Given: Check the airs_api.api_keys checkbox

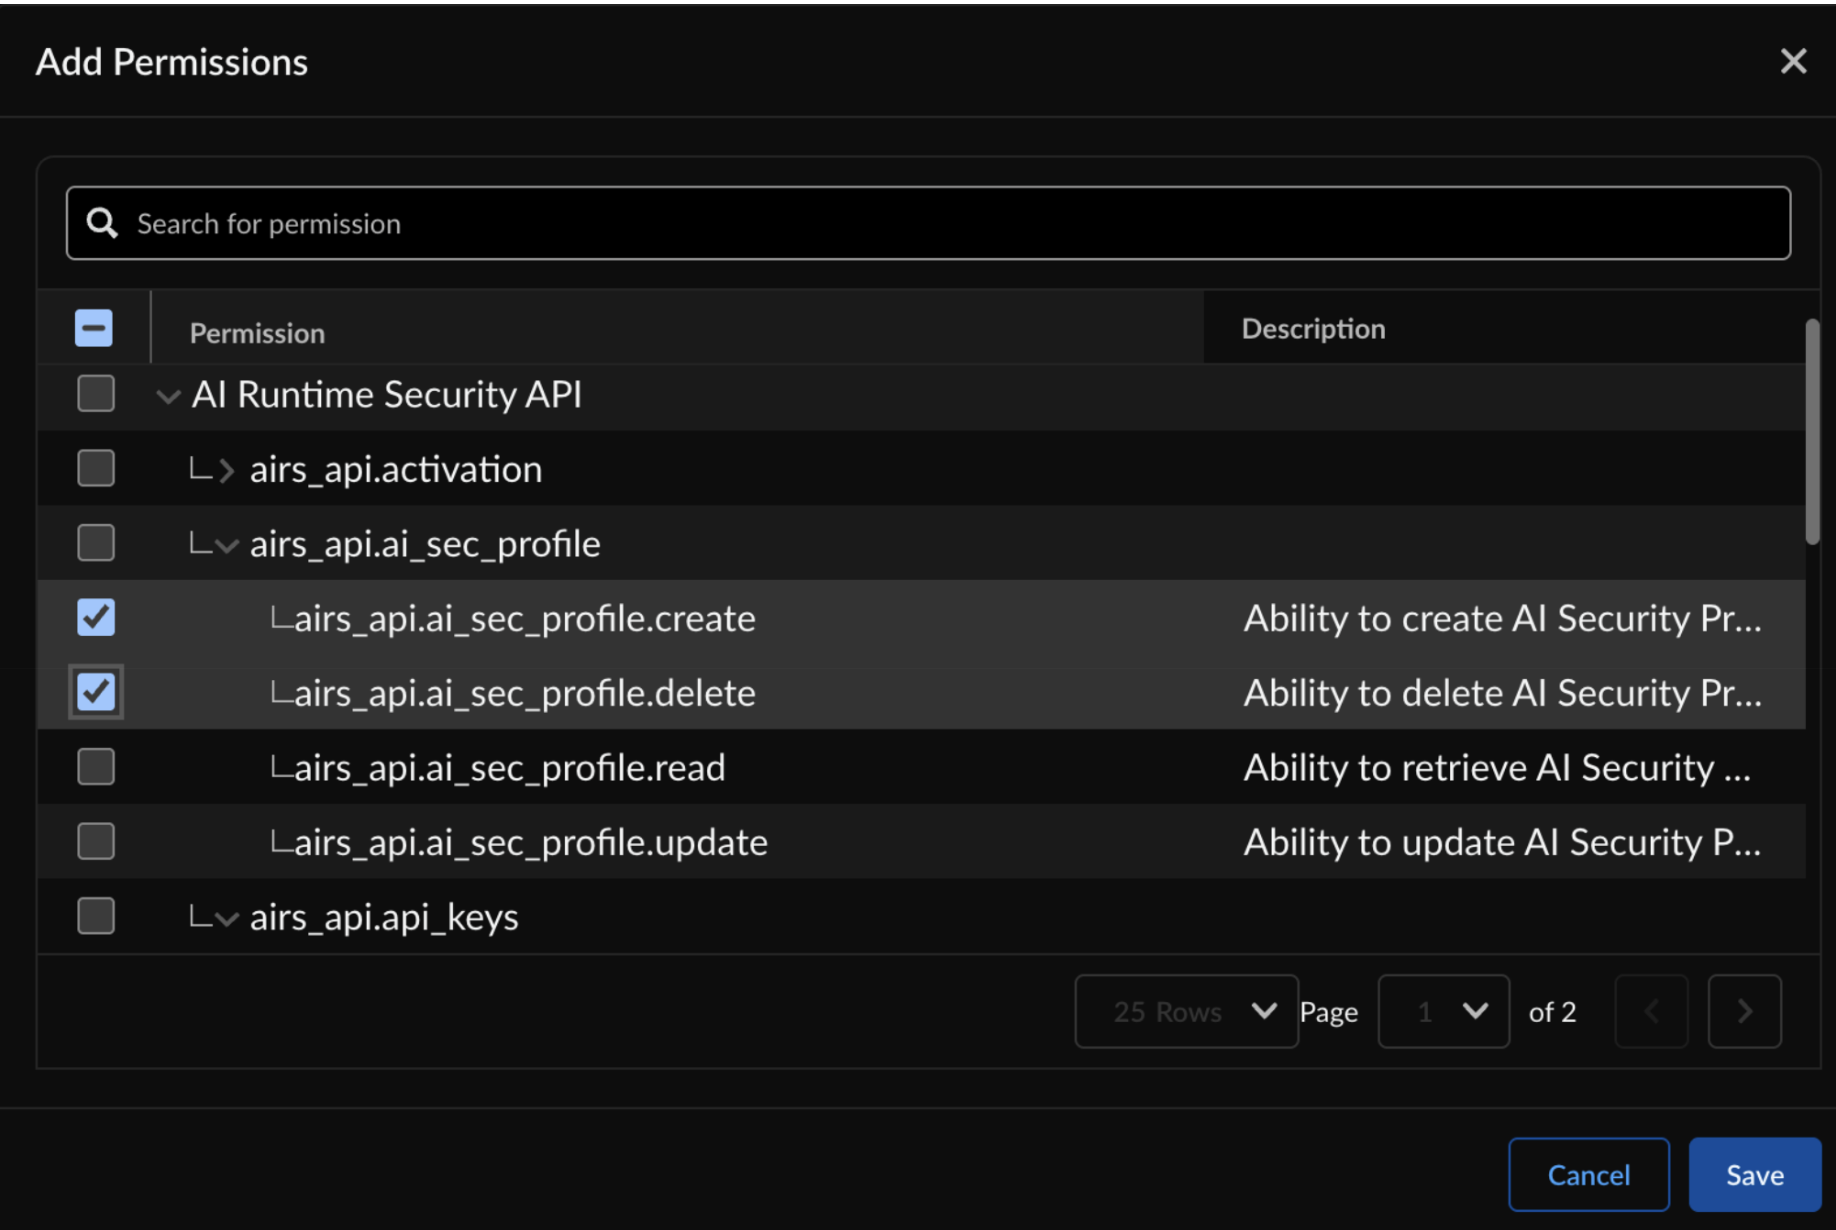Looking at the screenshot, I should pos(95,915).
